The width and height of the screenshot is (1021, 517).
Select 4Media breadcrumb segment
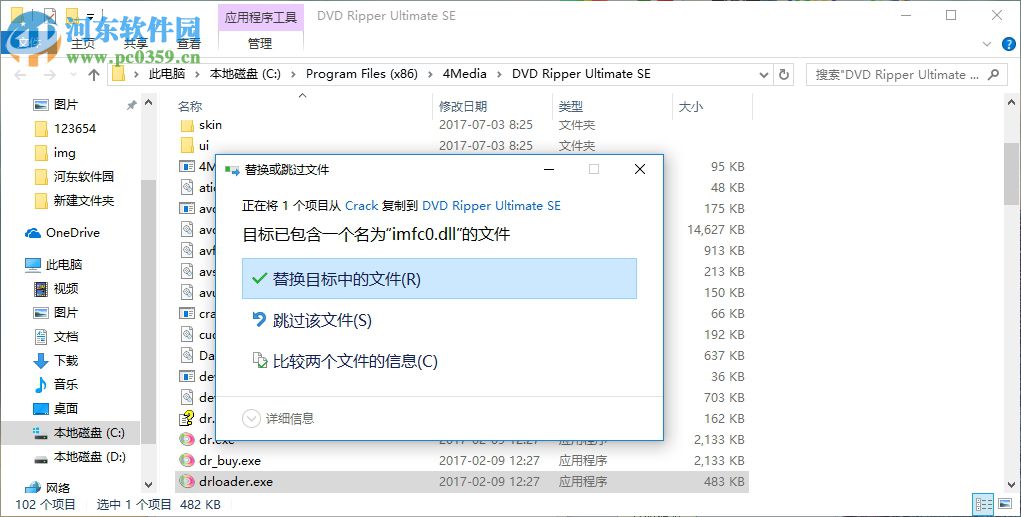pos(464,74)
